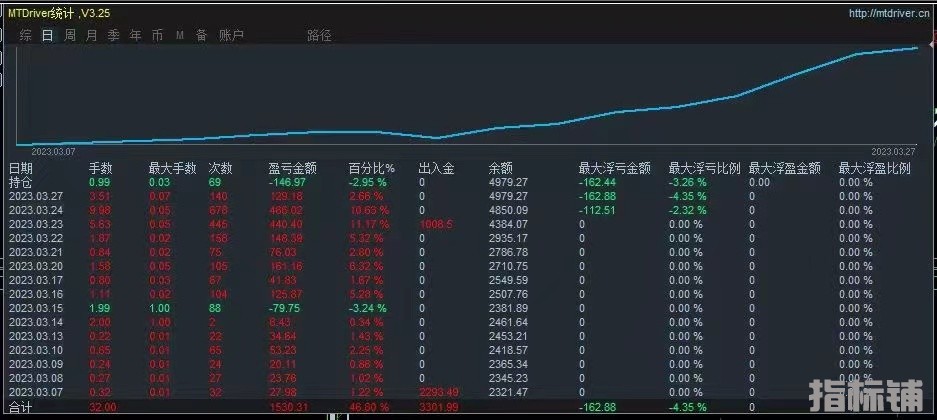Select the 2023.03.15 date row
Screen dimensions: 937x420
point(36,308)
